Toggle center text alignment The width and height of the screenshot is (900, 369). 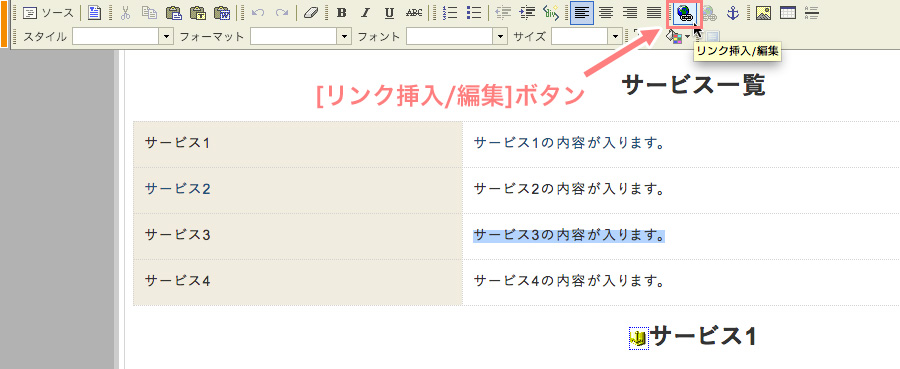pyautogui.click(x=606, y=13)
